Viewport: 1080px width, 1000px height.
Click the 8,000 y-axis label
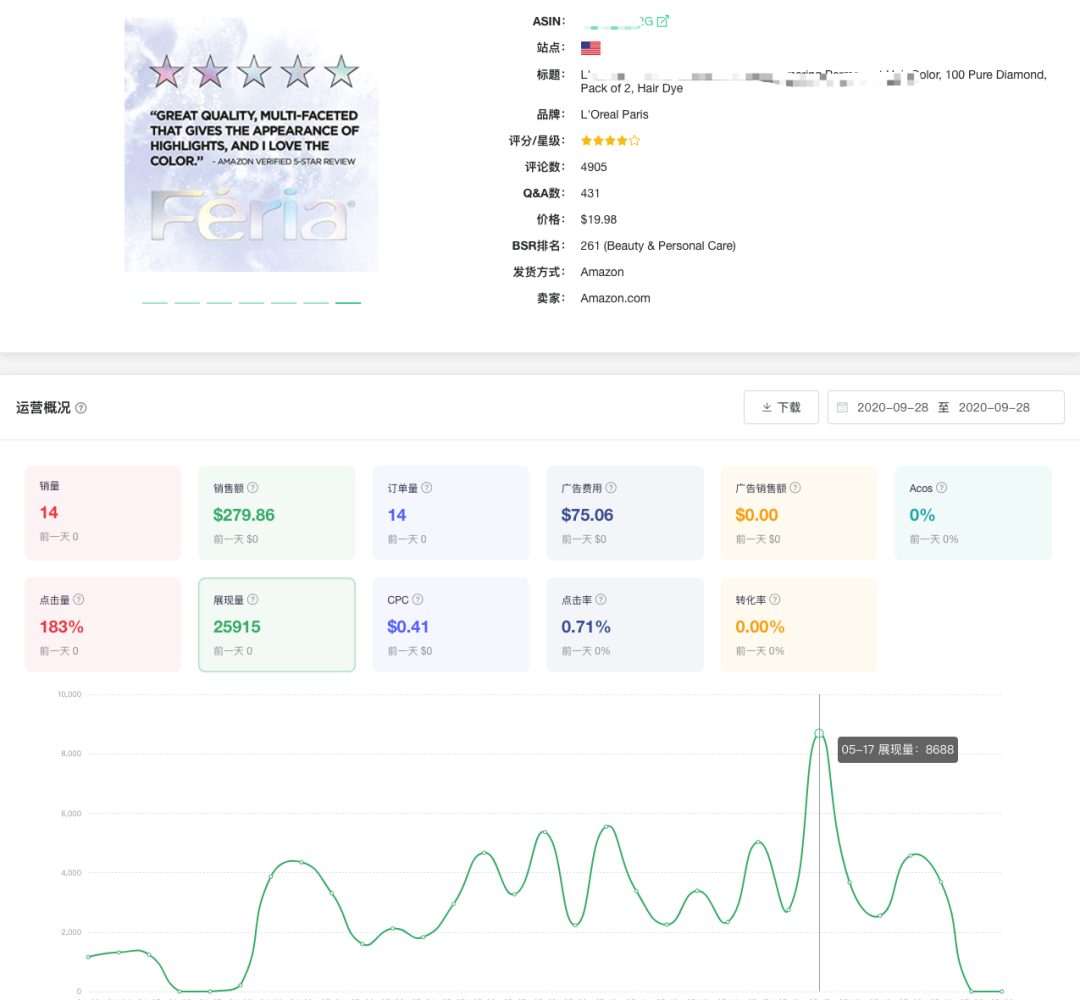[x=71, y=753]
